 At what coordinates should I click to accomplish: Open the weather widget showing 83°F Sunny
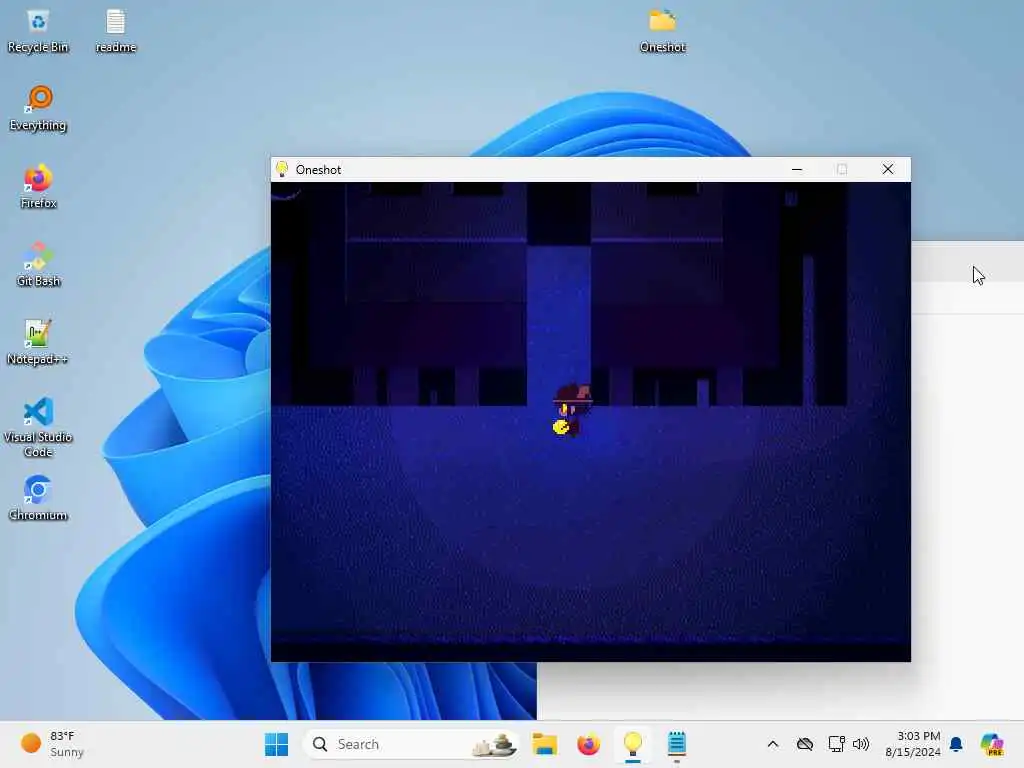click(x=52, y=744)
